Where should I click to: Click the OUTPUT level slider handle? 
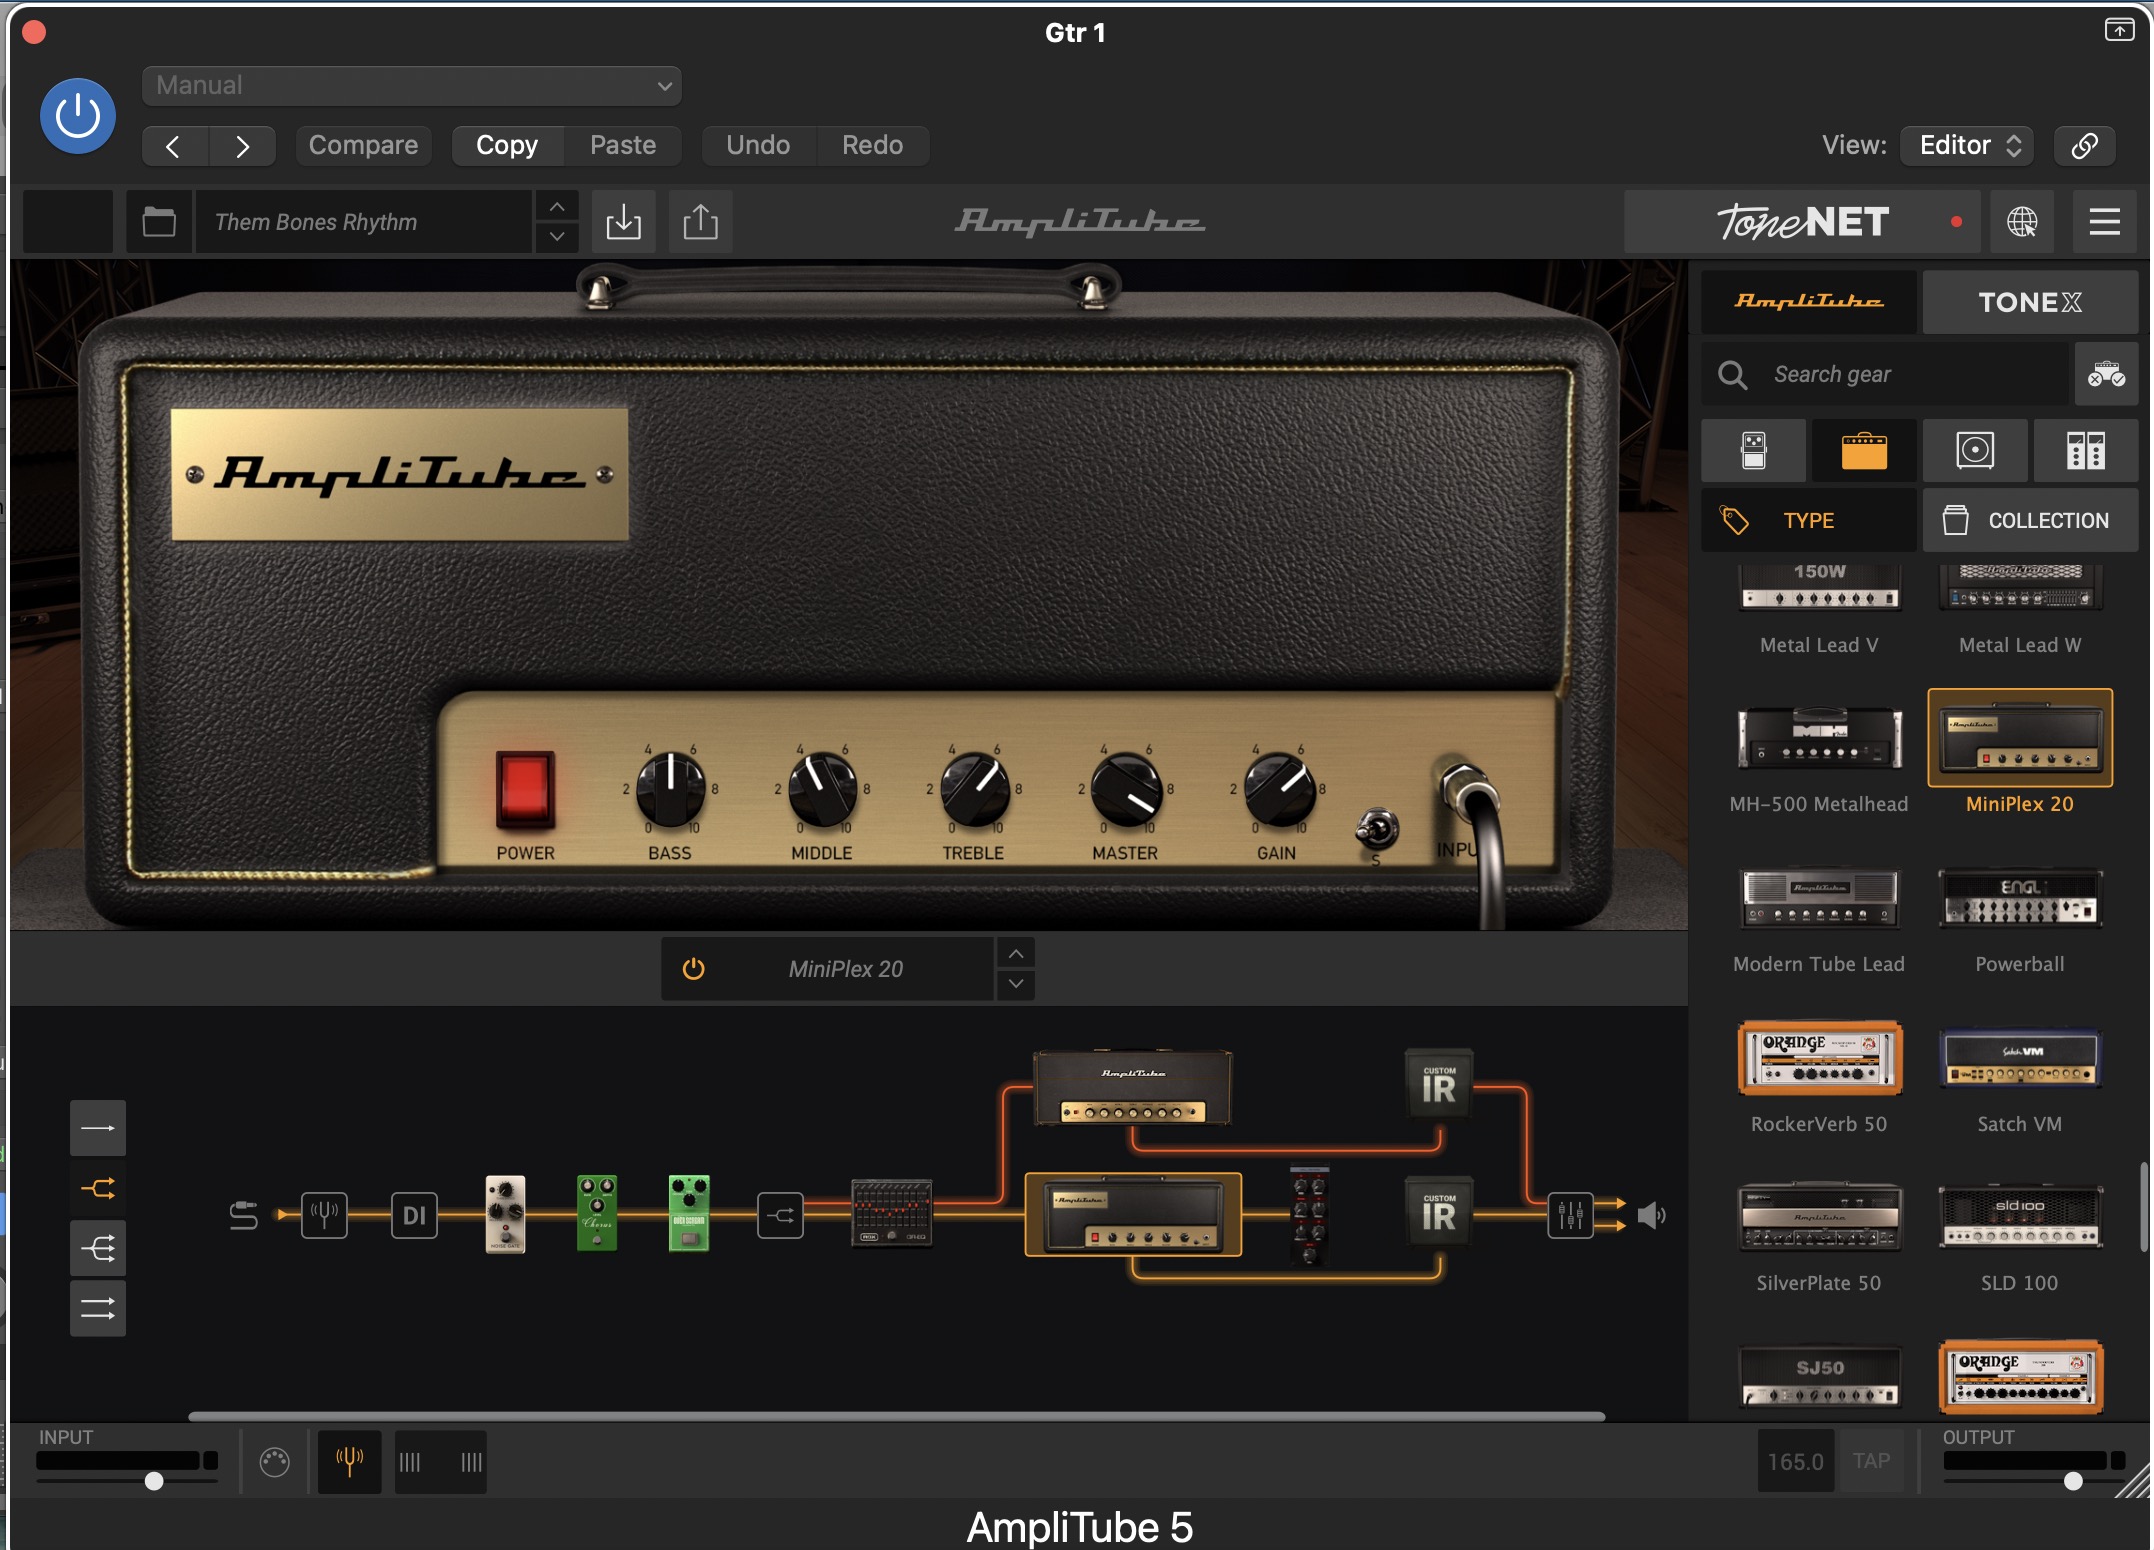tap(2073, 1481)
